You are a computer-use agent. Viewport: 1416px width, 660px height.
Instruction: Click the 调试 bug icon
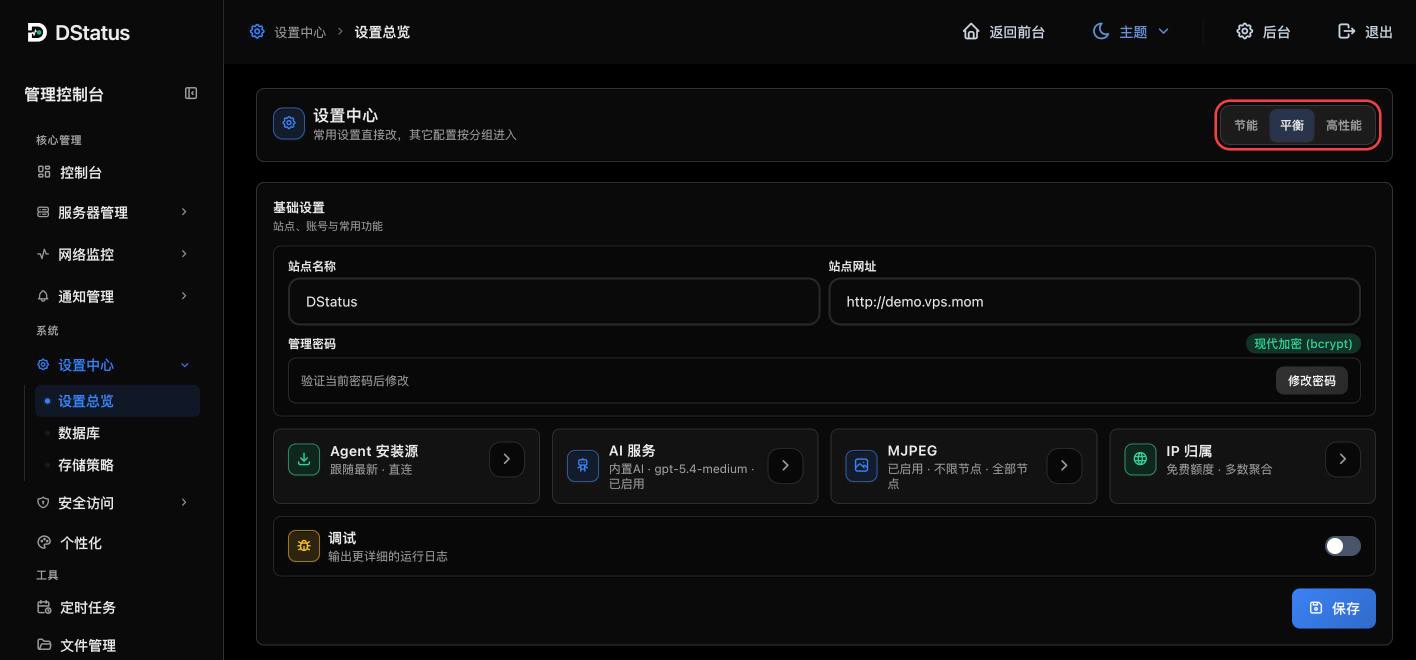304,546
